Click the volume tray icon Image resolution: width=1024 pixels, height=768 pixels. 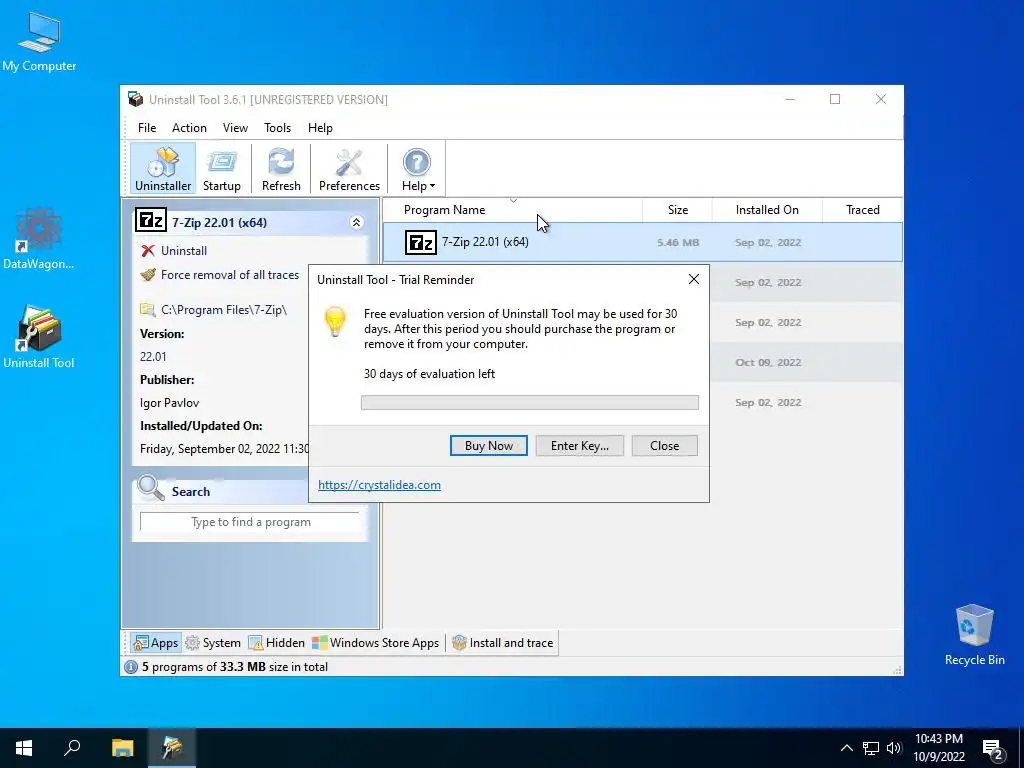point(894,748)
